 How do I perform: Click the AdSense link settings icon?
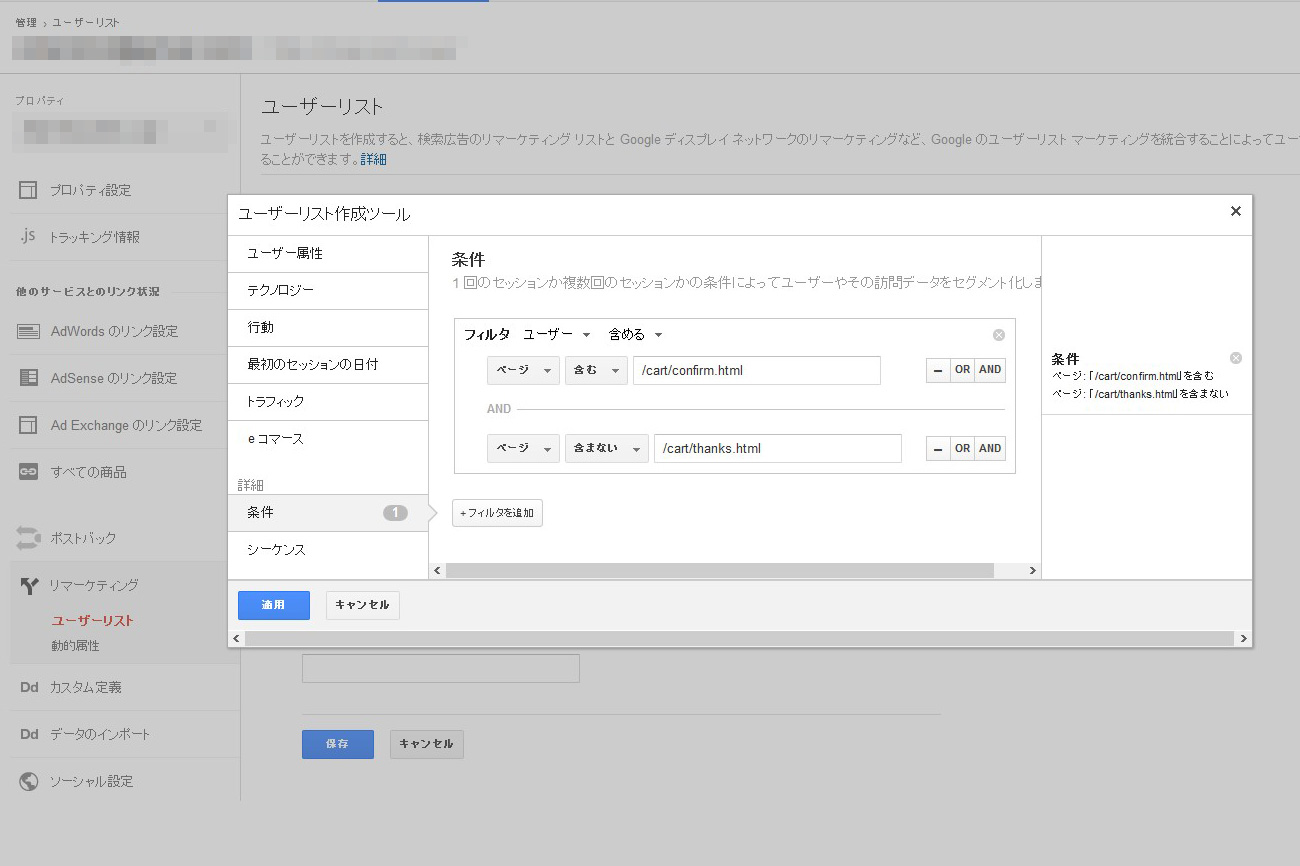(x=29, y=378)
